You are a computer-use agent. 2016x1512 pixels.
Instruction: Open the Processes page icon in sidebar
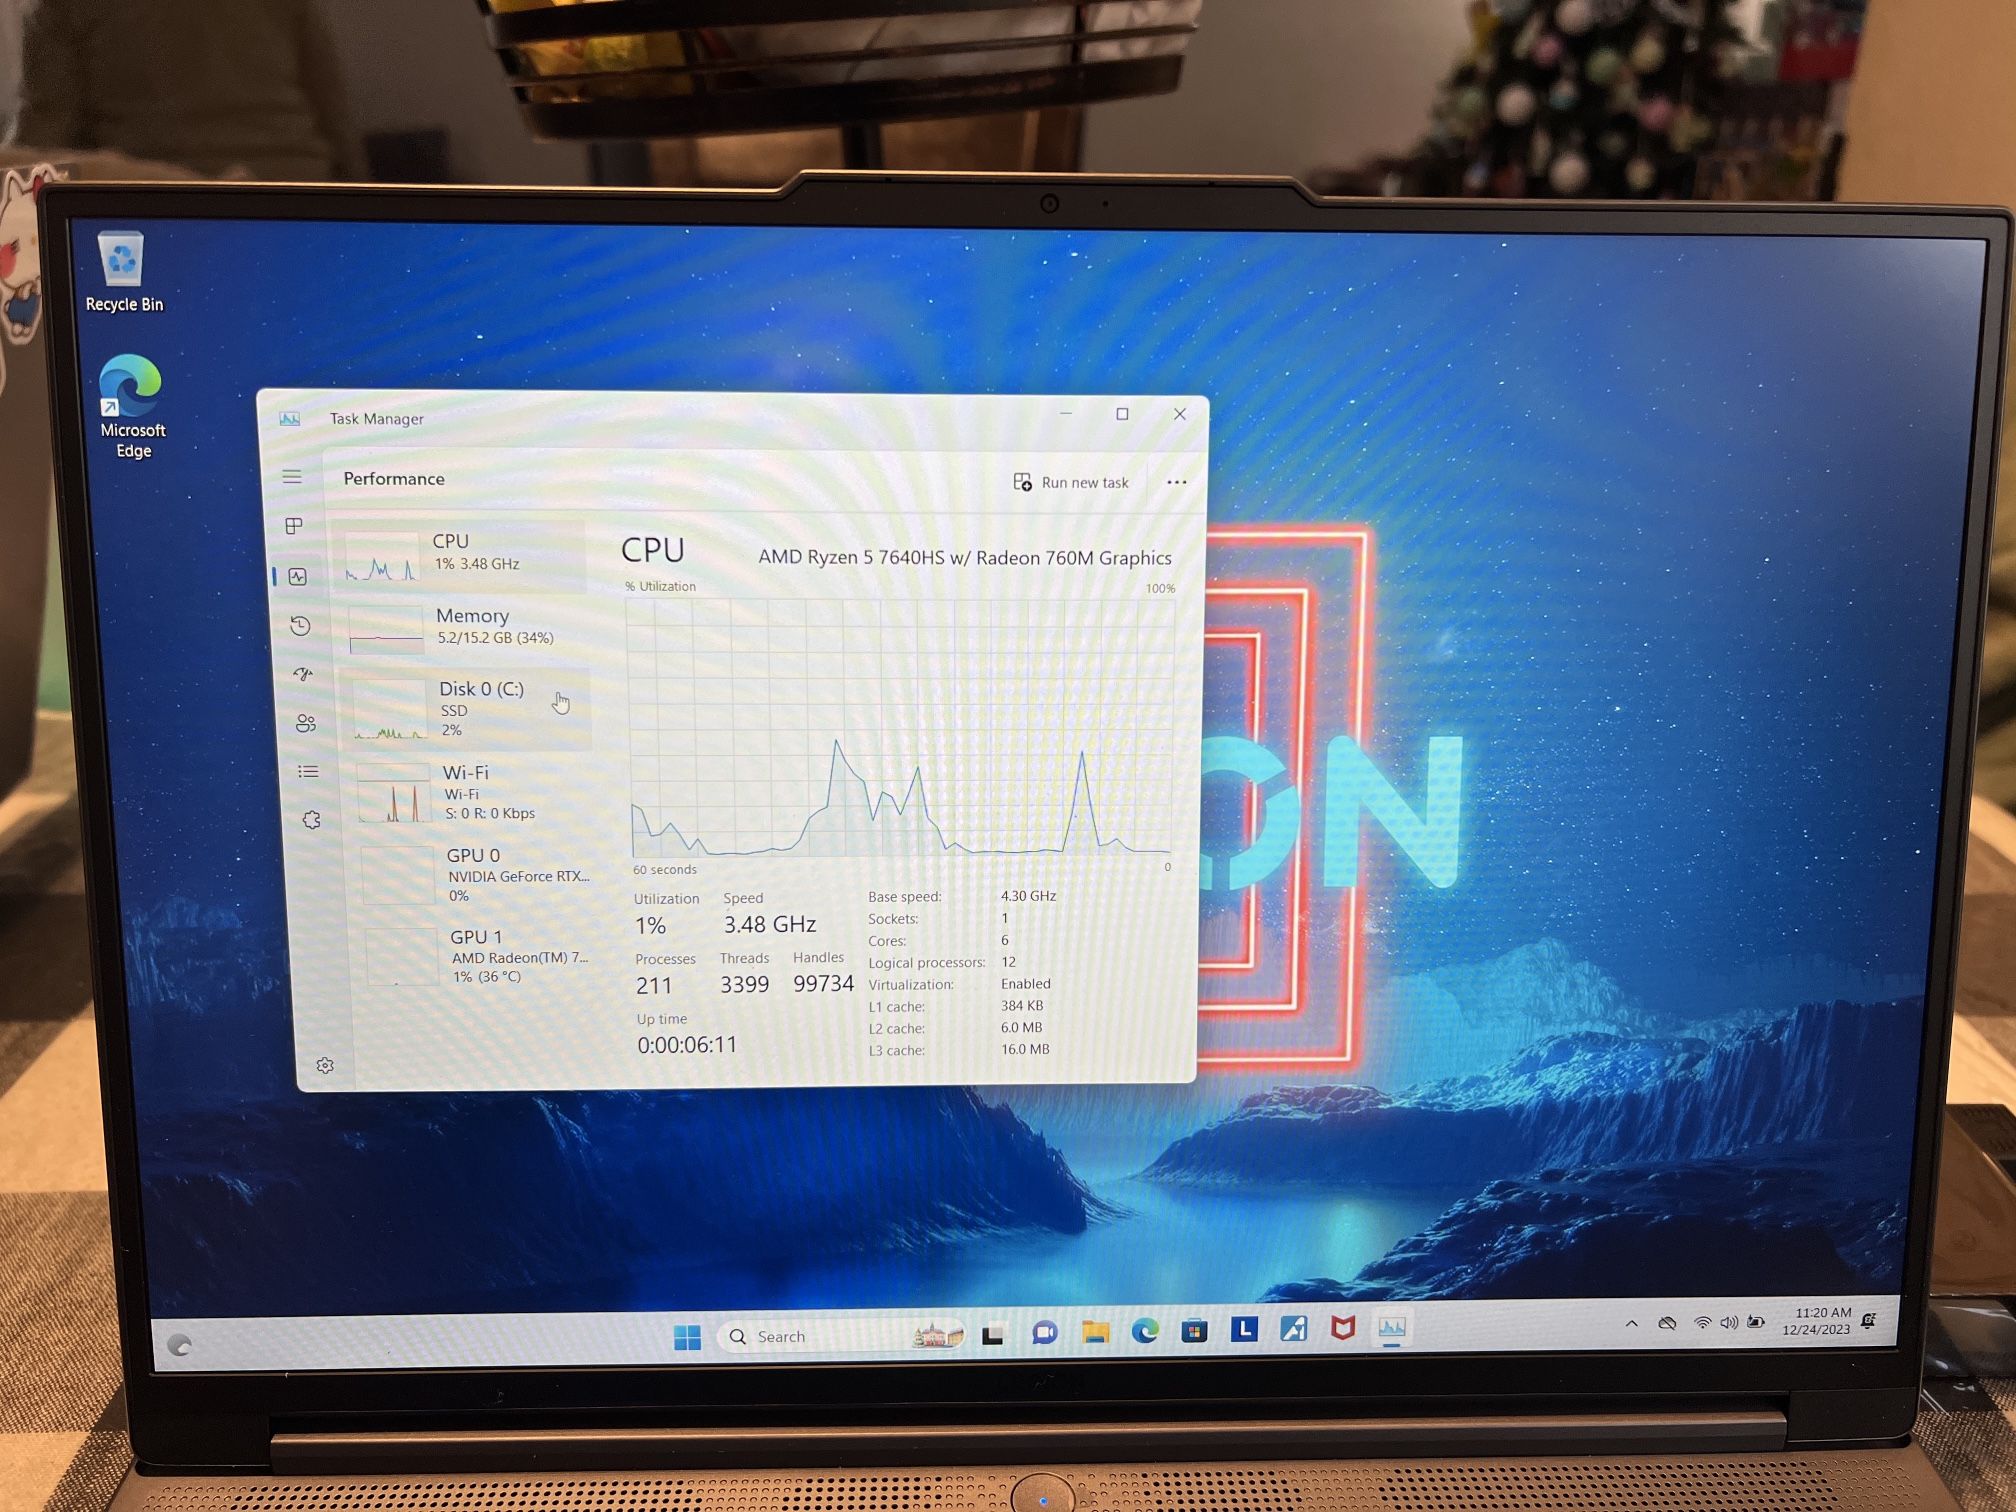(294, 526)
